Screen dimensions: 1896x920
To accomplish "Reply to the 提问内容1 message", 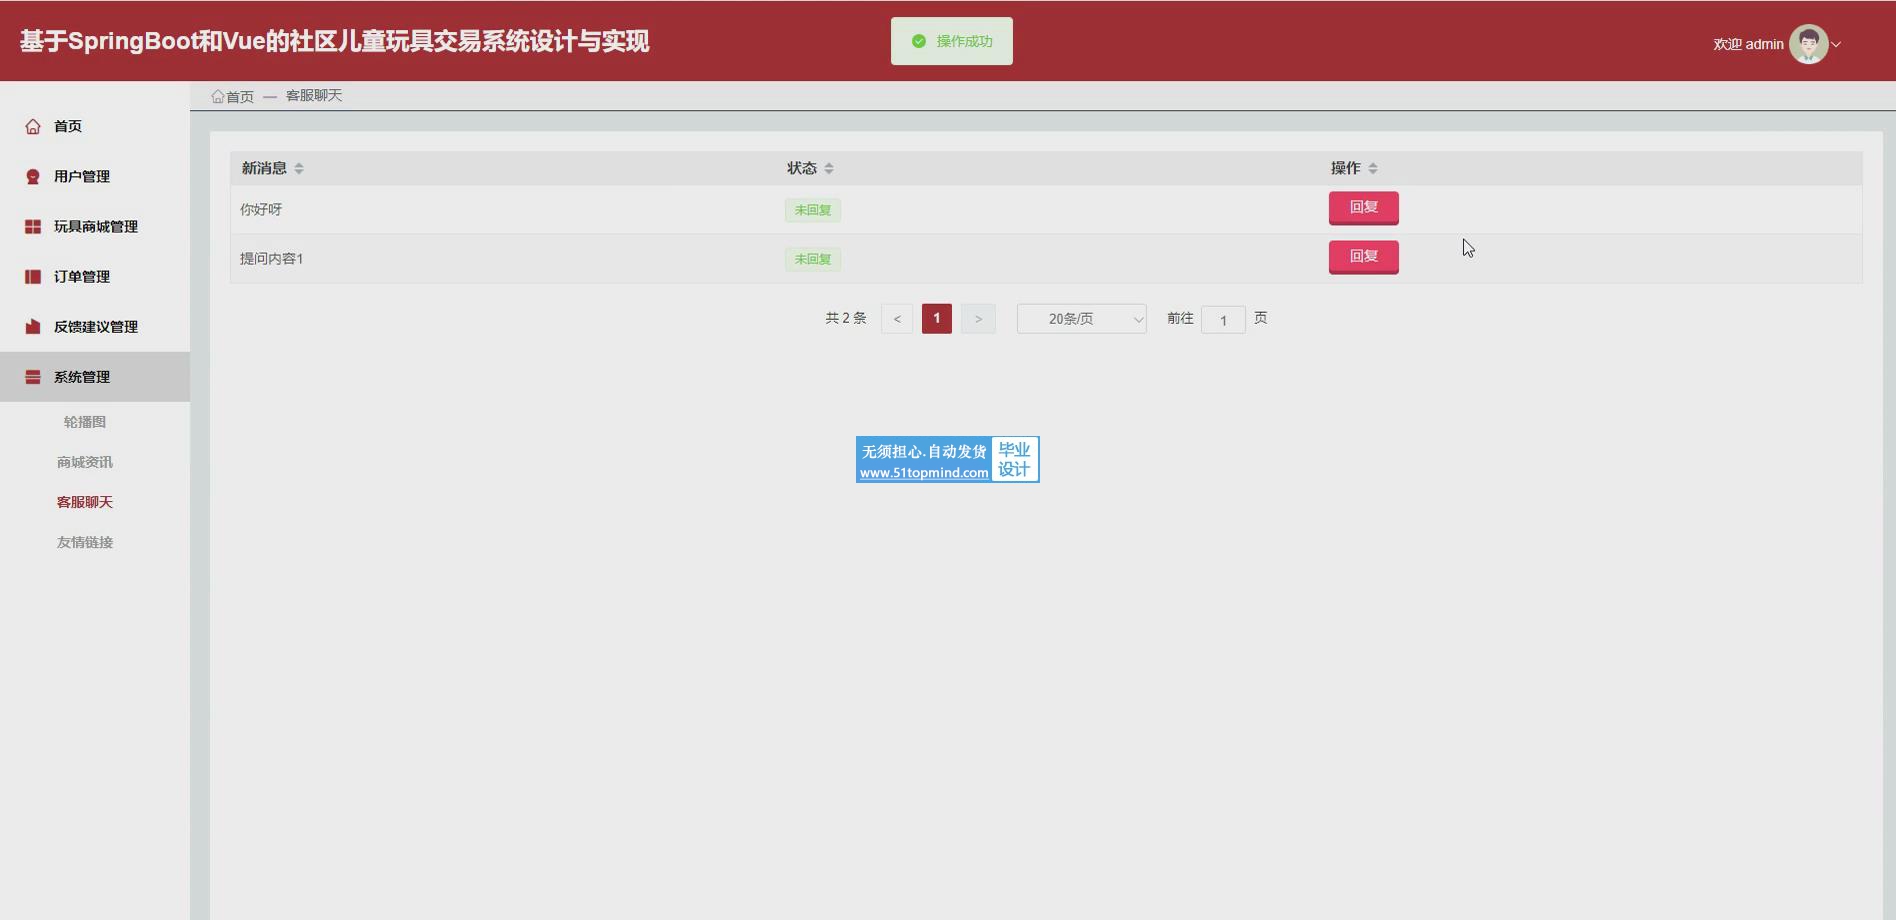I will coord(1363,257).
